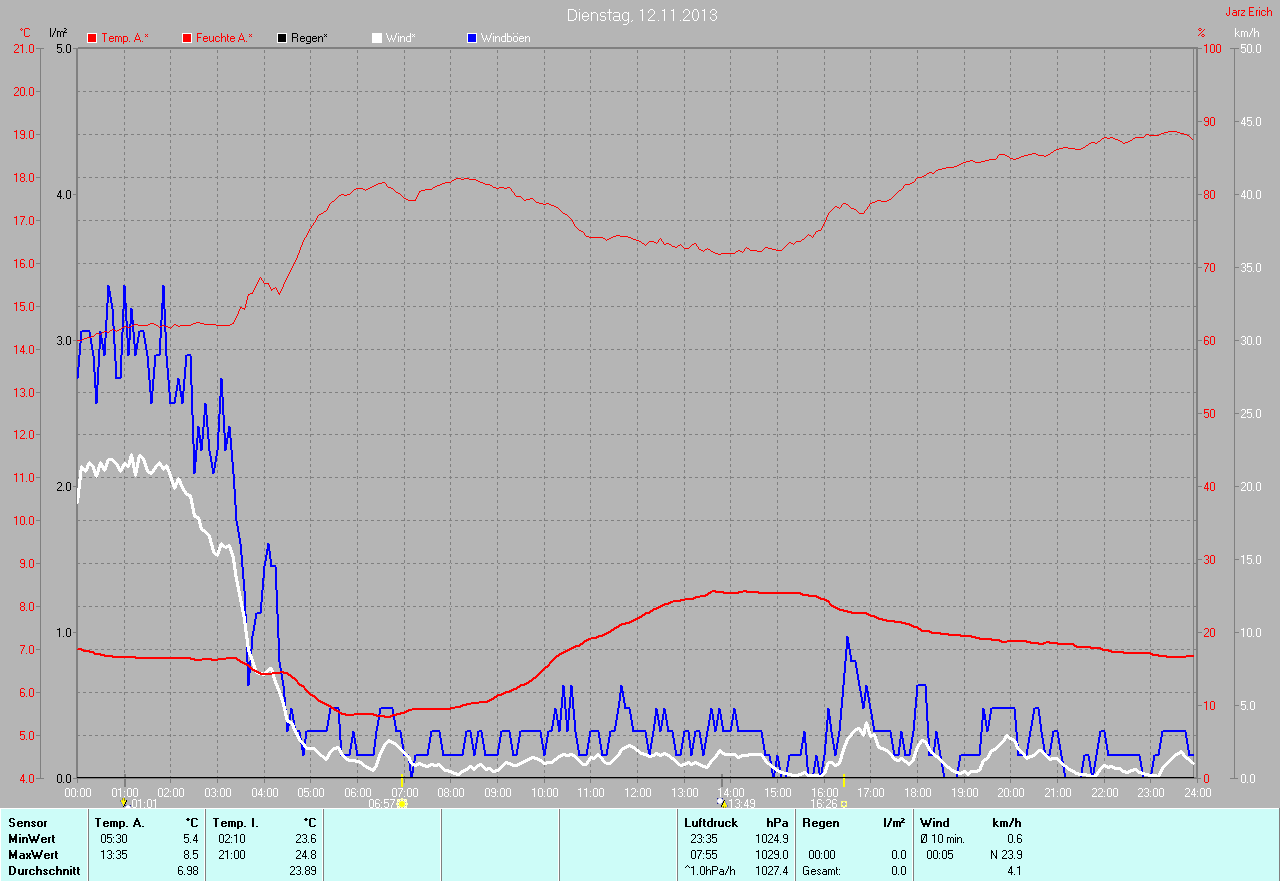This screenshot has width=1280, height=881.
Task: Click the black Regen legend square
Action: [x=282, y=38]
